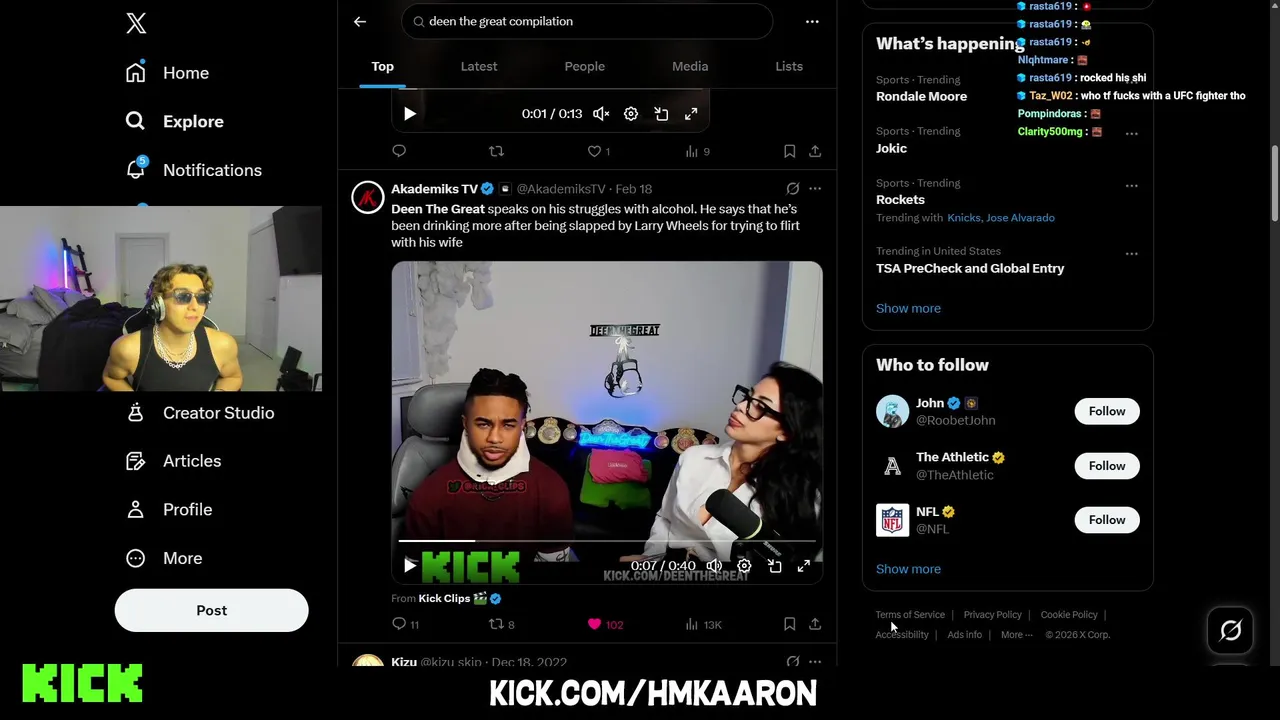Play the Deen The Great video
The image size is (1280, 720).
(x=409, y=566)
